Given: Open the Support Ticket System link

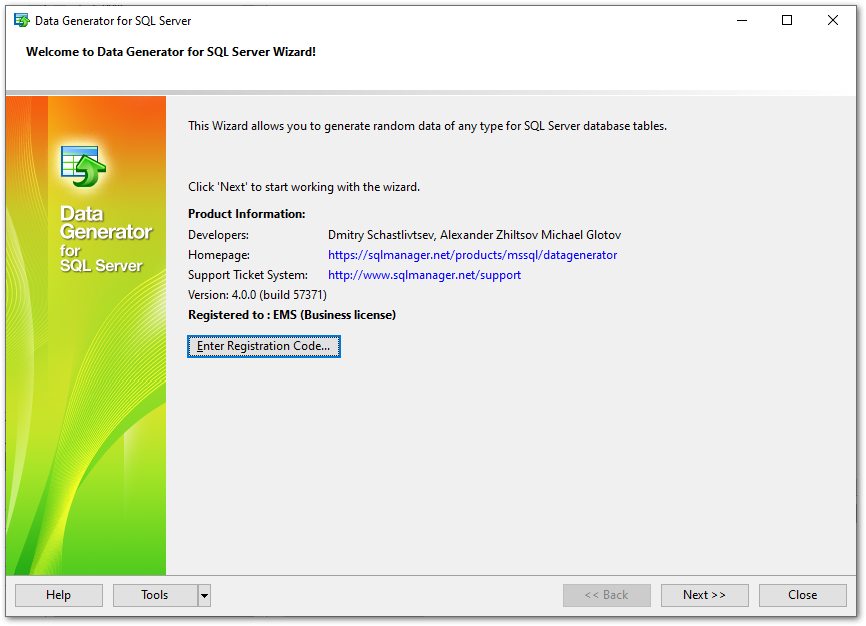Looking at the screenshot, I should (424, 275).
